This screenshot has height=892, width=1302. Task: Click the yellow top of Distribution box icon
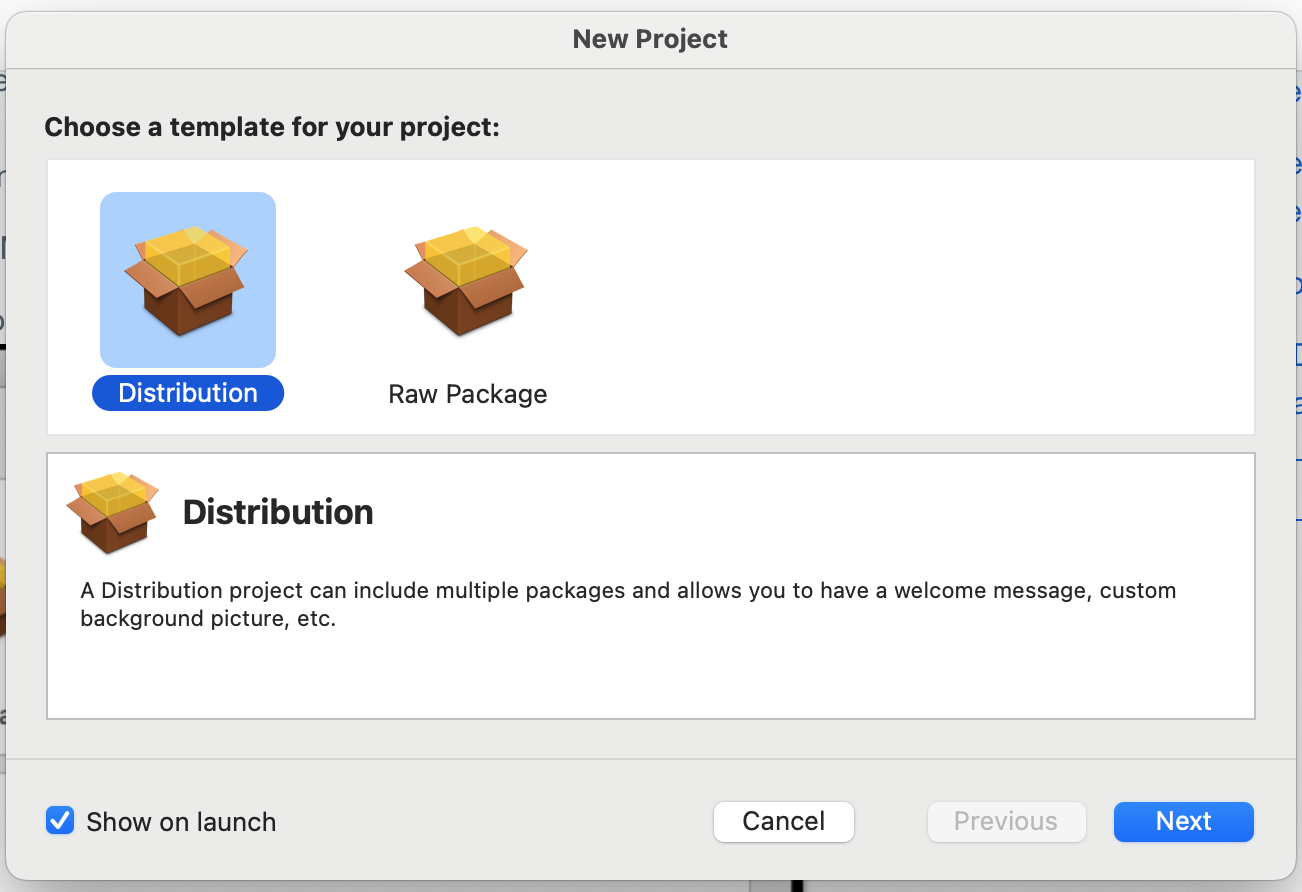pos(188,255)
